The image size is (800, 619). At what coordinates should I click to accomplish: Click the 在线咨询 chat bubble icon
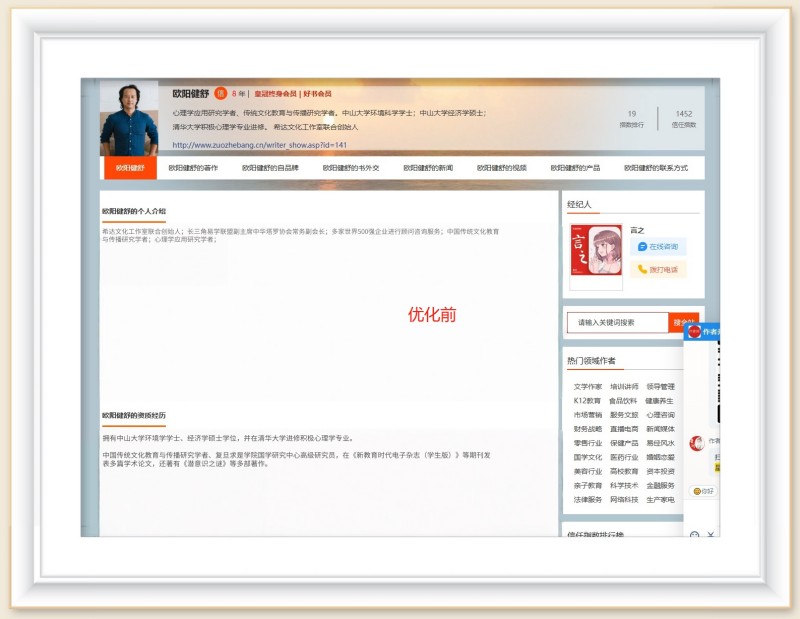[642, 246]
